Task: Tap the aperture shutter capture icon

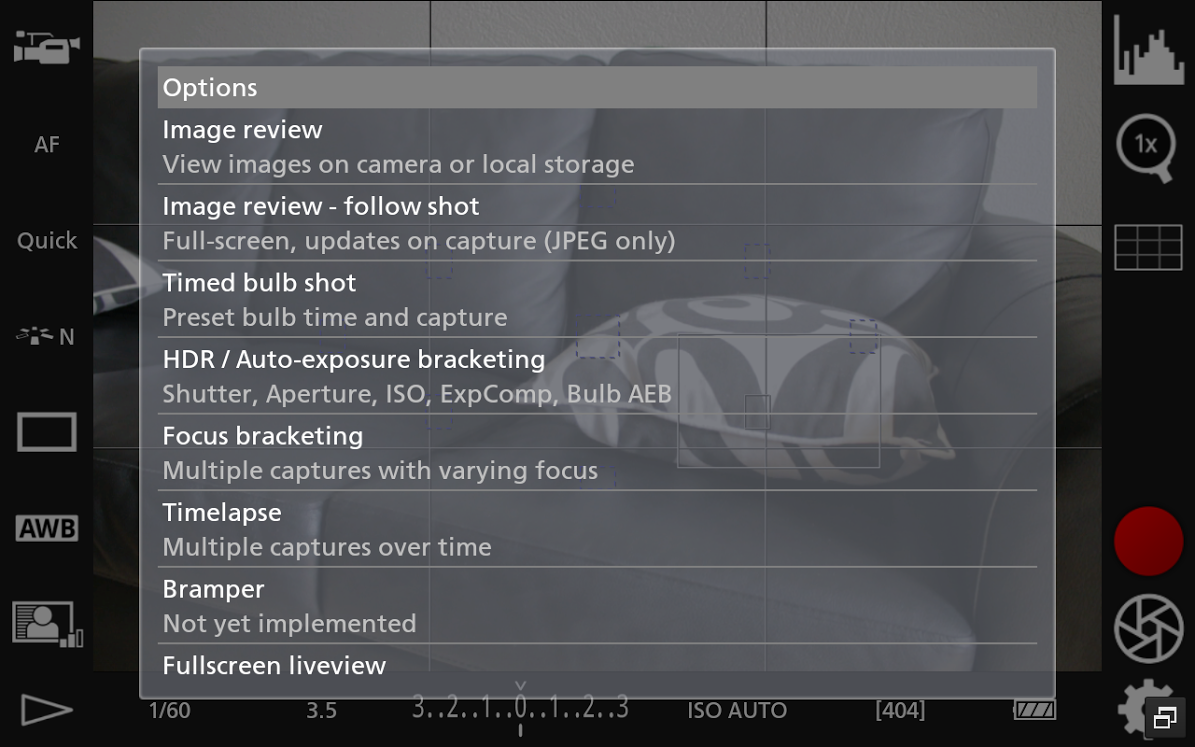Action: tap(1148, 629)
